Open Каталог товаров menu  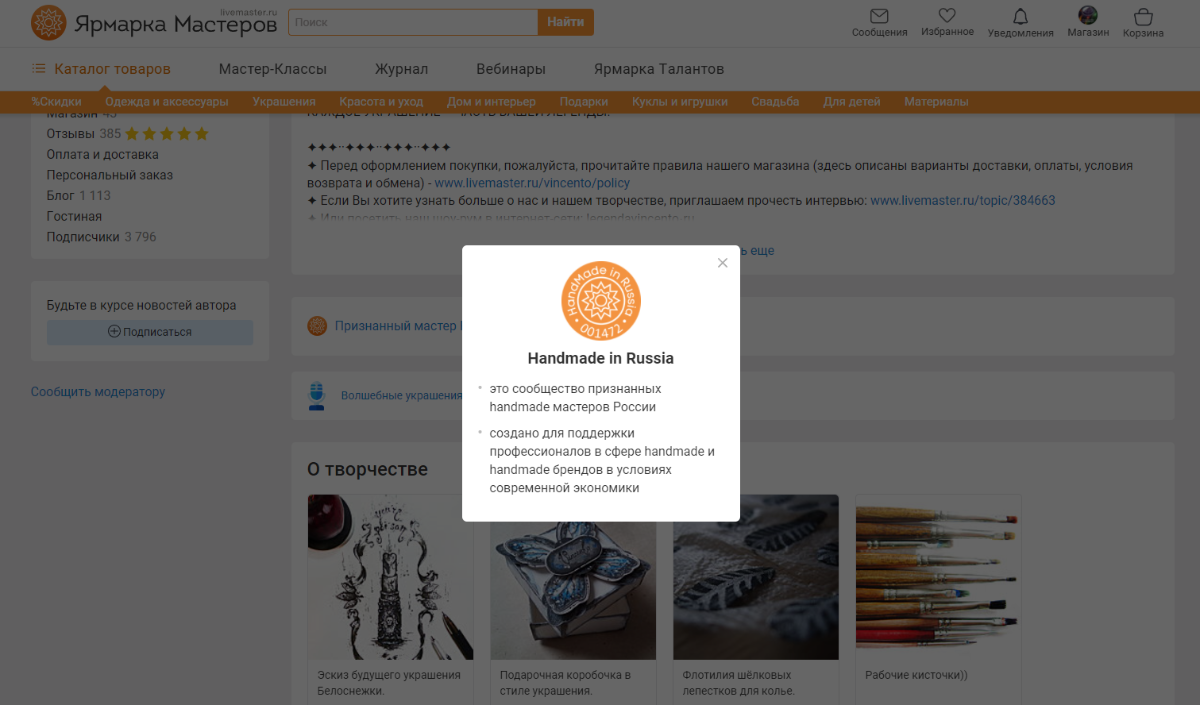coord(101,69)
